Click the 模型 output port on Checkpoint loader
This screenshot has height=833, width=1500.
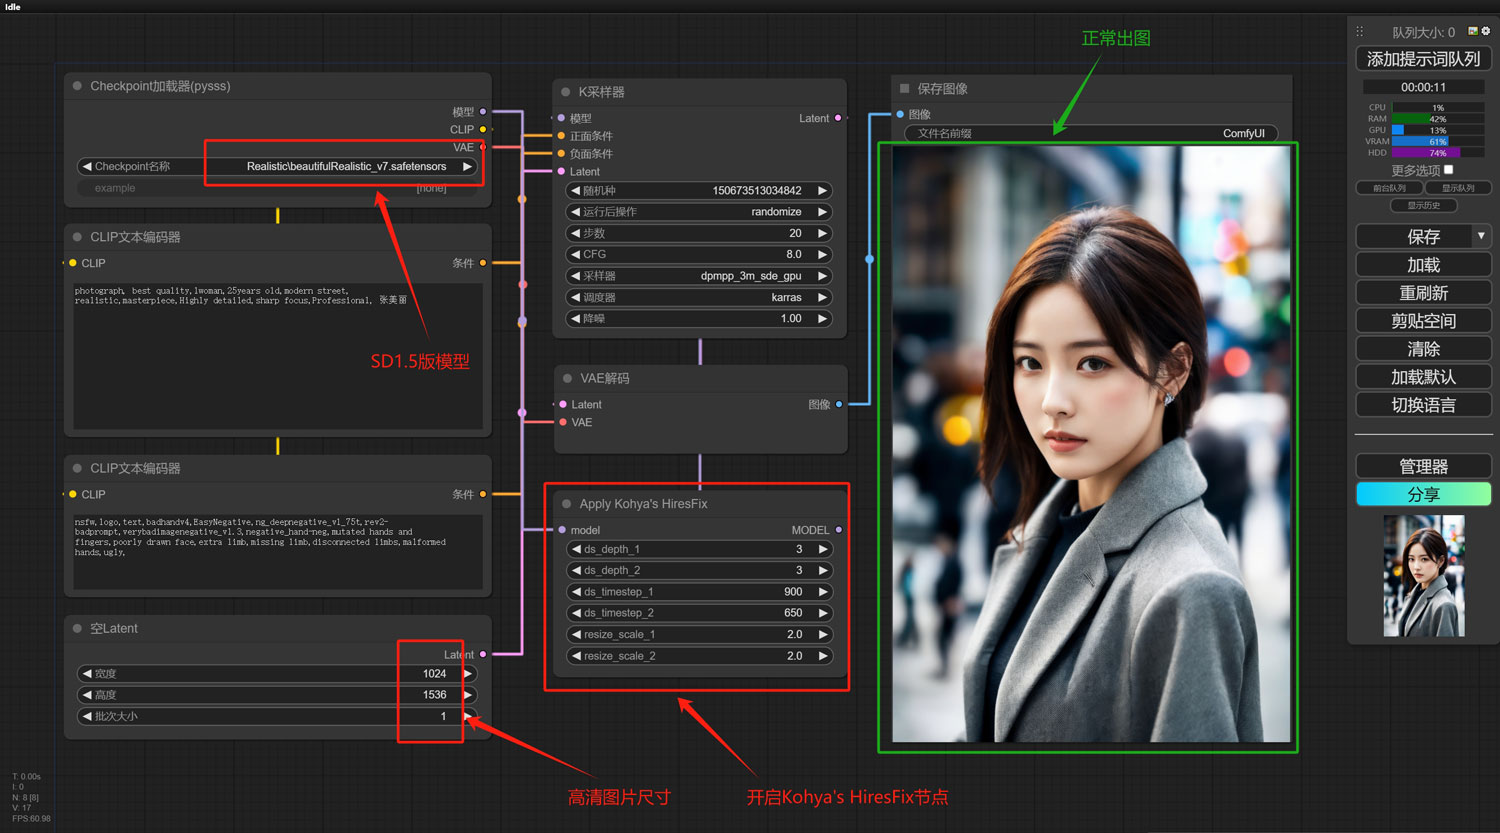click(483, 112)
